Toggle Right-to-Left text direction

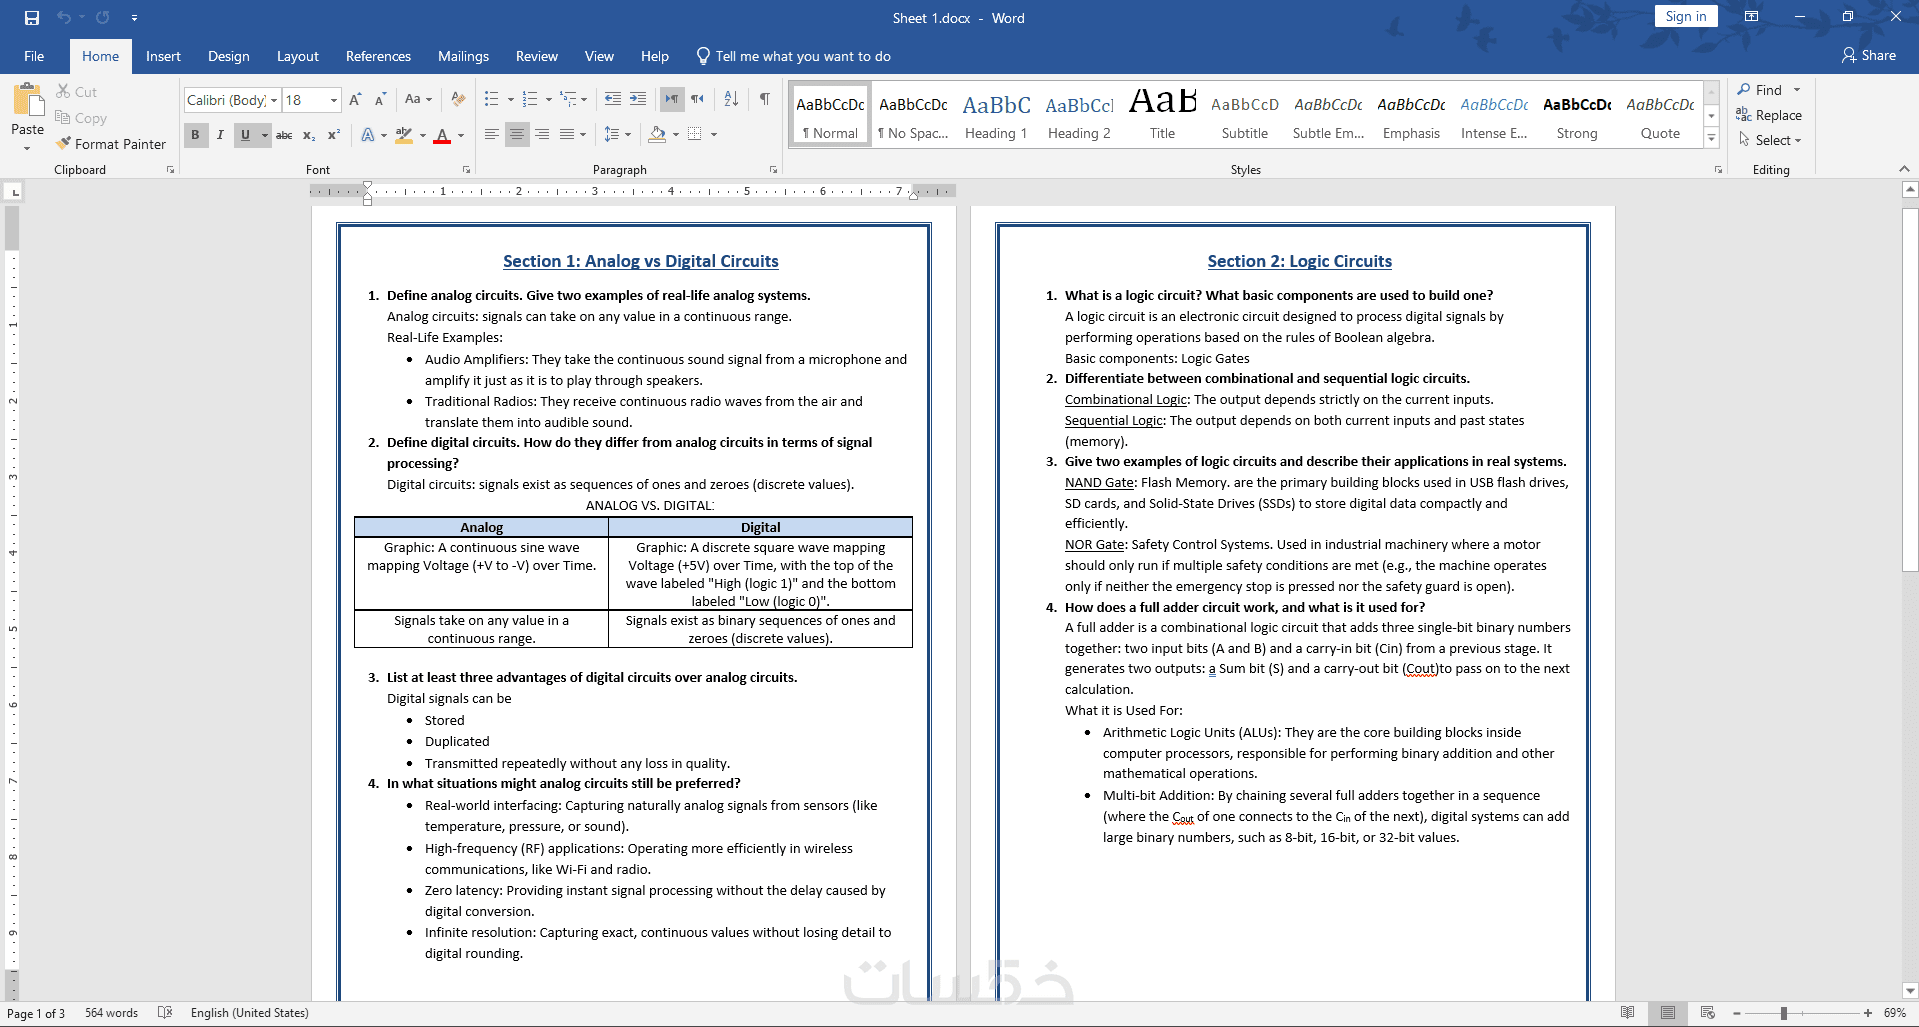(x=697, y=99)
